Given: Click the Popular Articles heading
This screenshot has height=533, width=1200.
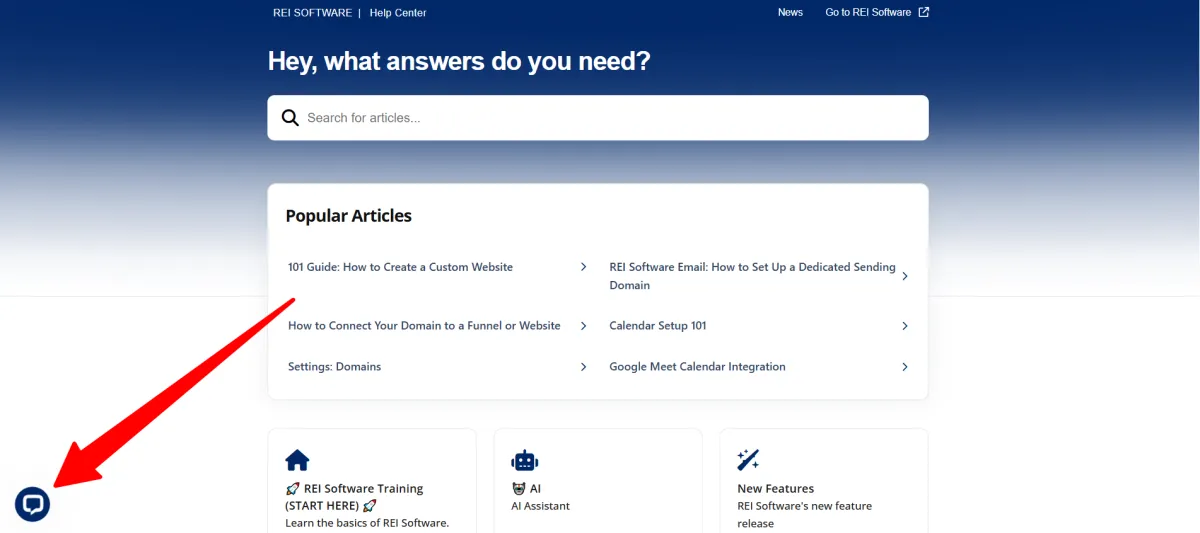Looking at the screenshot, I should (x=349, y=216).
